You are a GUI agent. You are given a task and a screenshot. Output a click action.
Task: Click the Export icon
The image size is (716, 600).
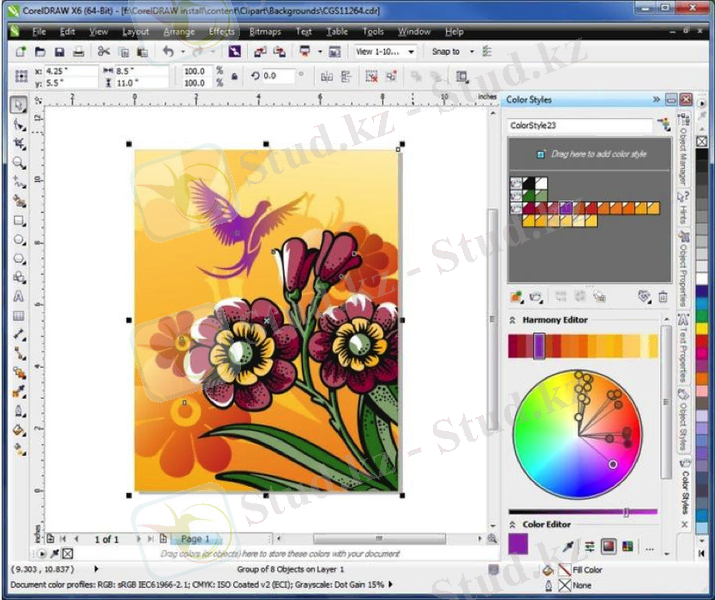coord(279,52)
